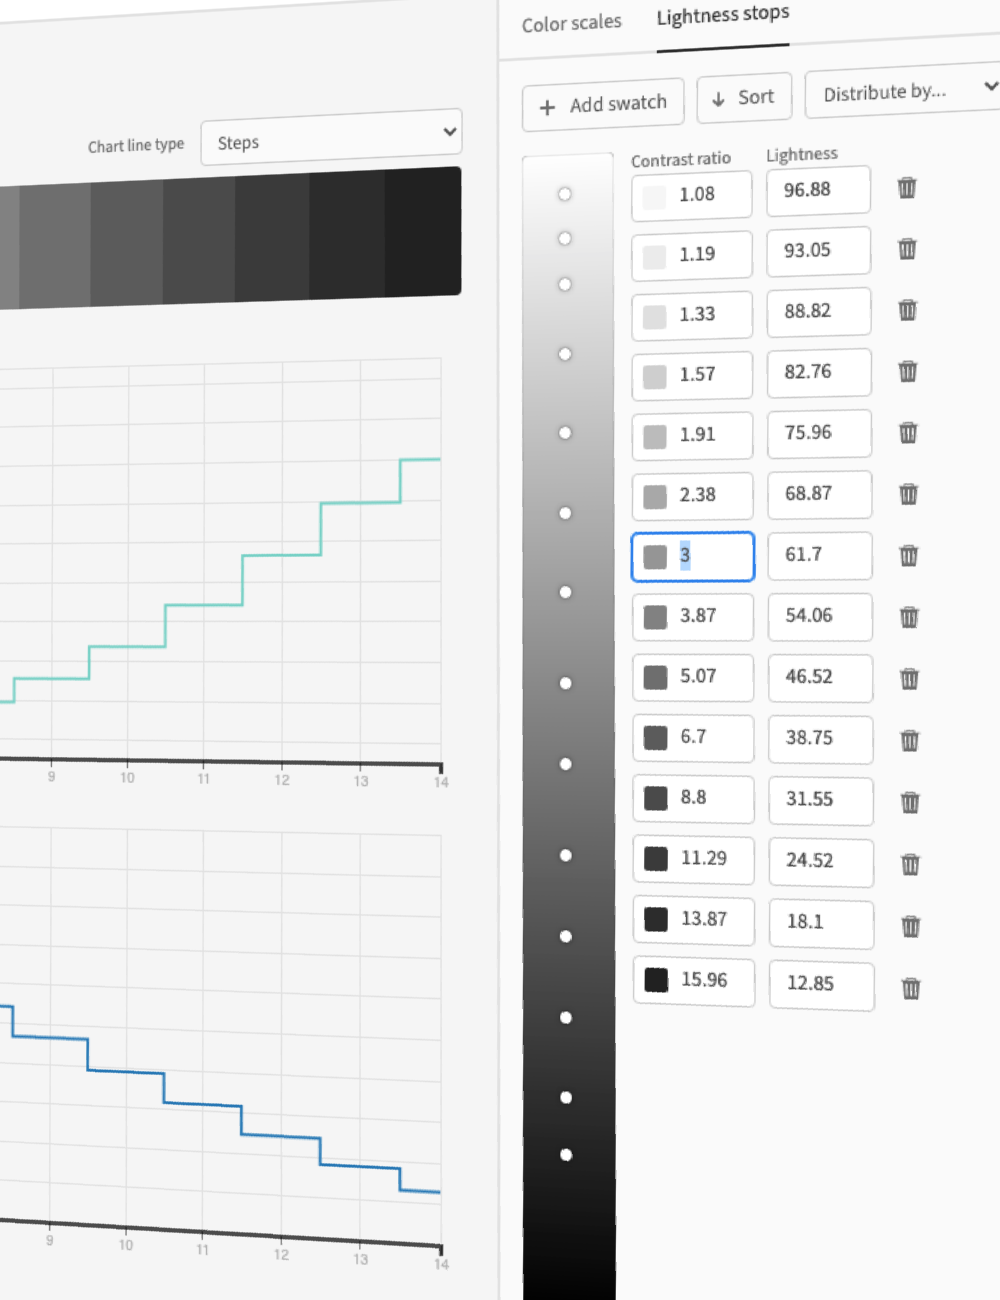Delete the 68.87 lightness swatch
This screenshot has height=1300, width=1000.
908,494
